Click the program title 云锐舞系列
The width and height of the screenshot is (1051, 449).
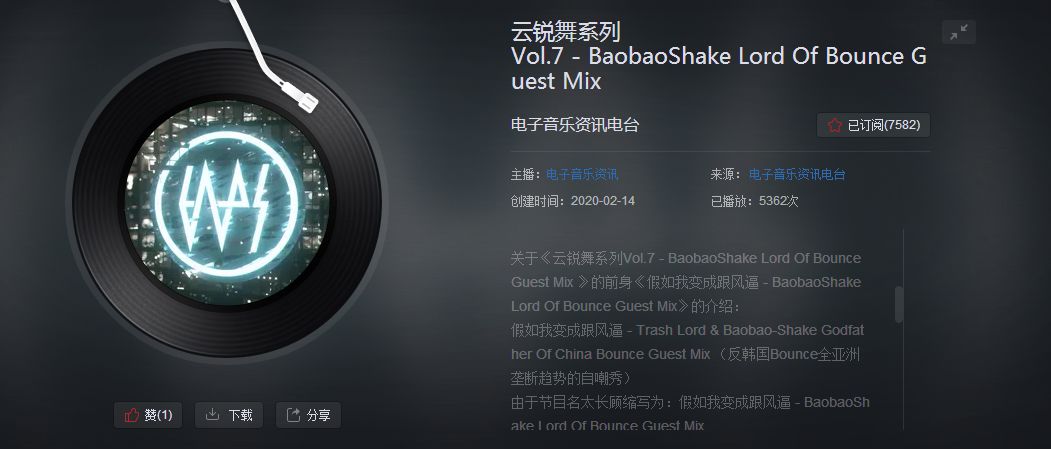[x=566, y=31]
